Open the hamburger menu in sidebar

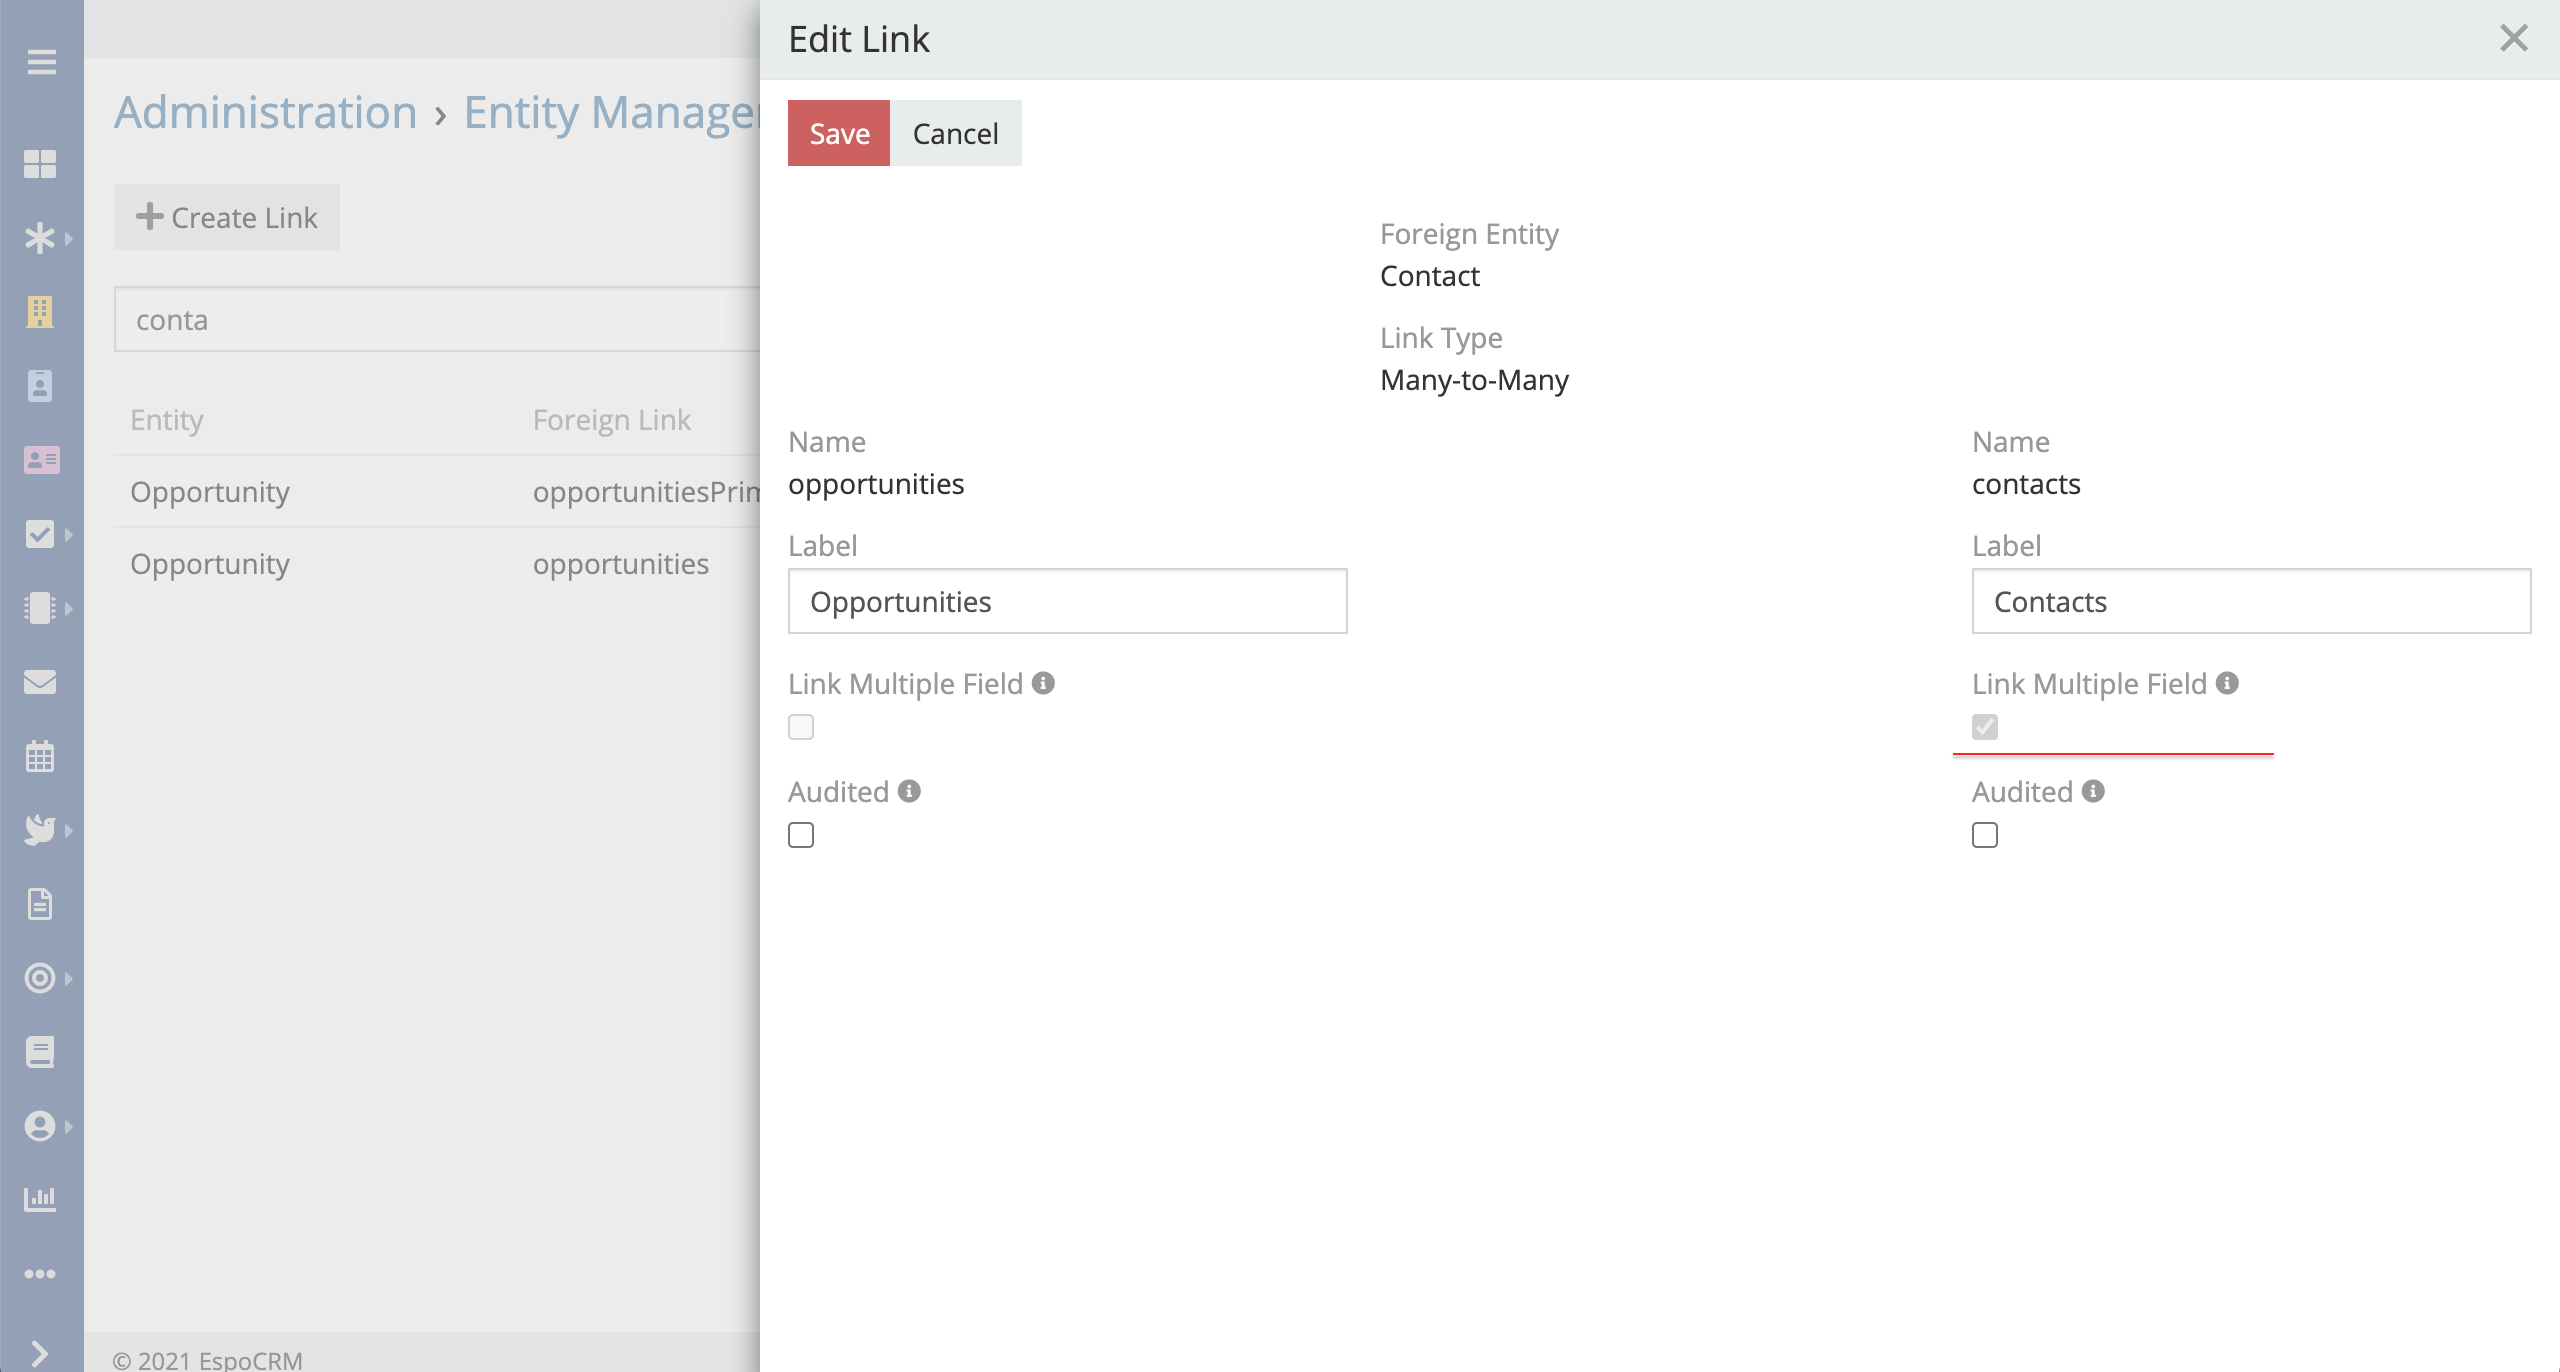pyautogui.click(x=41, y=62)
